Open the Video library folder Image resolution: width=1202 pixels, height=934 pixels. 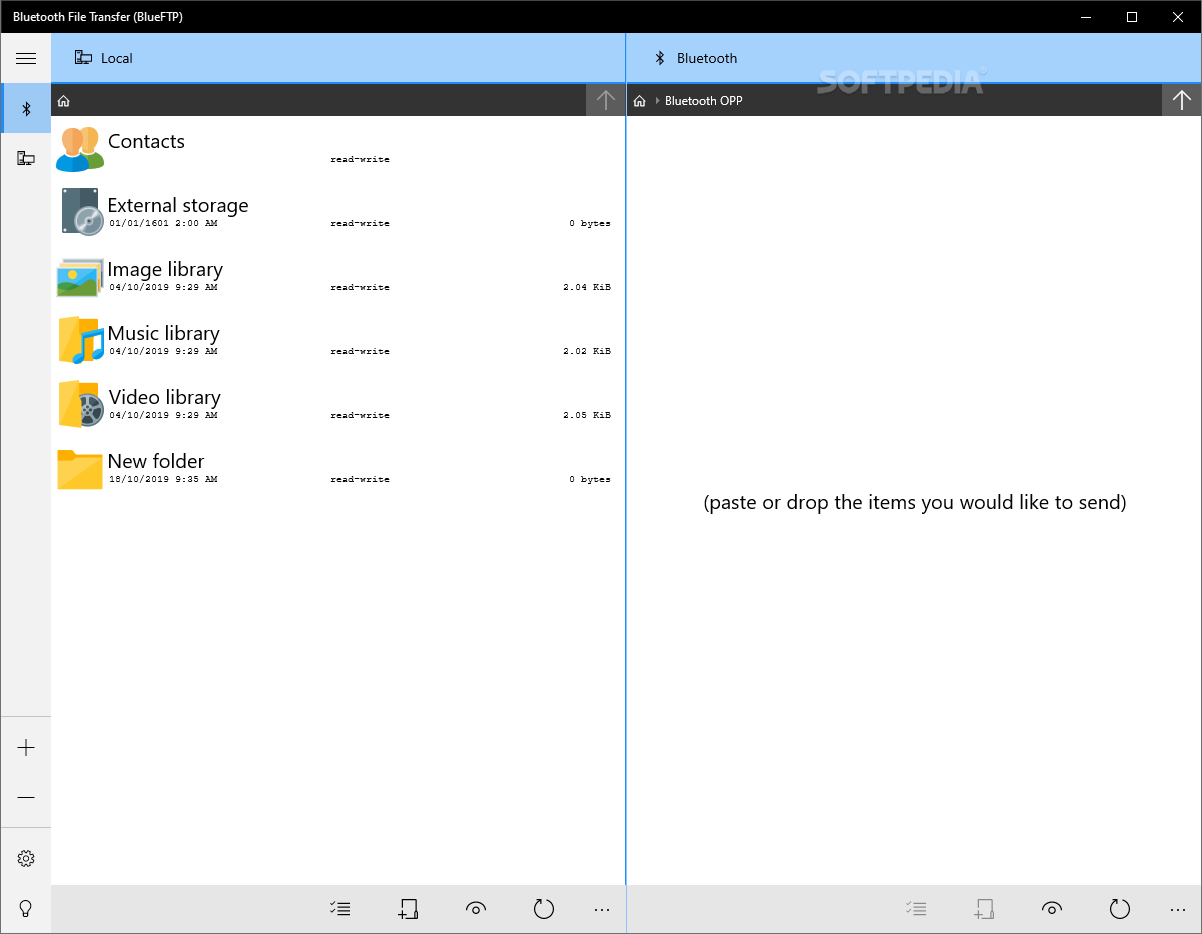[338, 404]
